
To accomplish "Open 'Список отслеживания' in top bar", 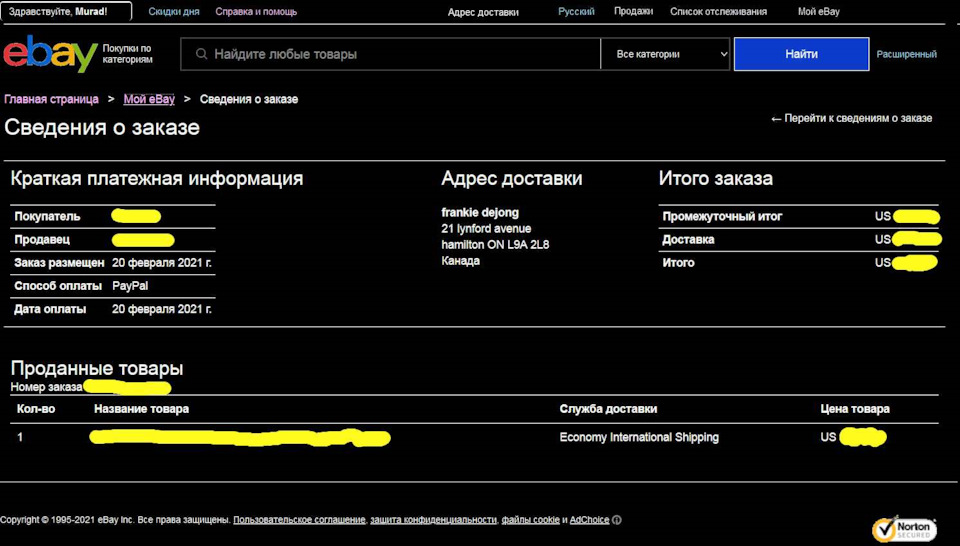I will (718, 12).
